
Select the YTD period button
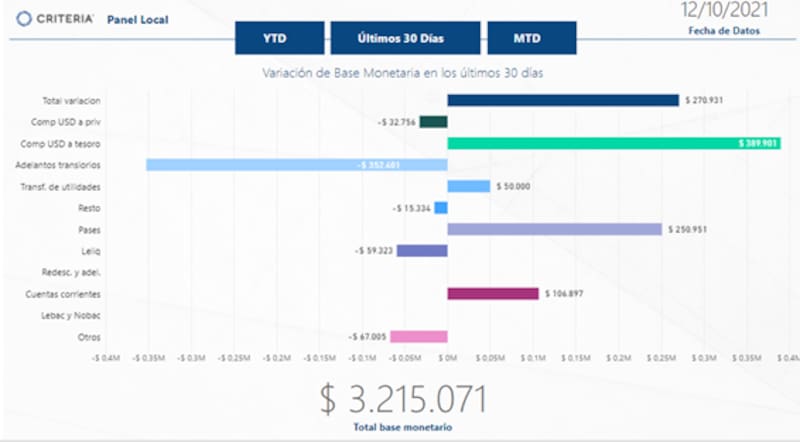[x=279, y=39]
